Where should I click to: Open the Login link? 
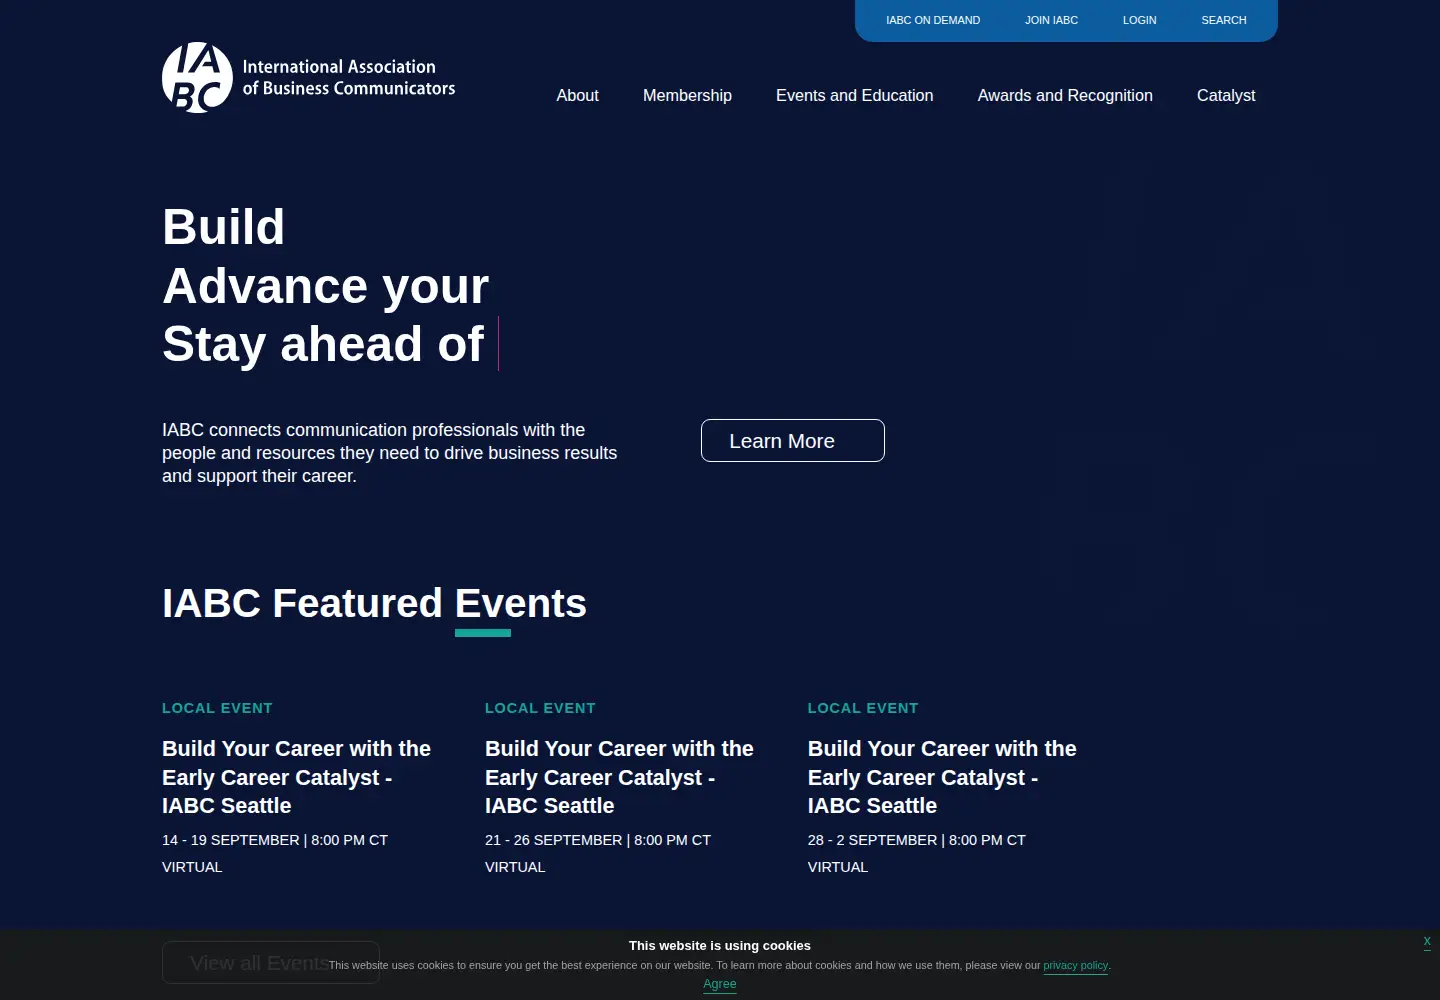pos(1139,20)
